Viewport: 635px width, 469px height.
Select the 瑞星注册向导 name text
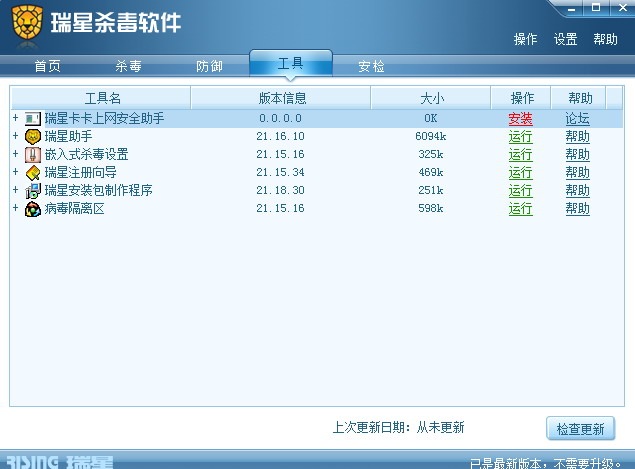[x=81, y=173]
